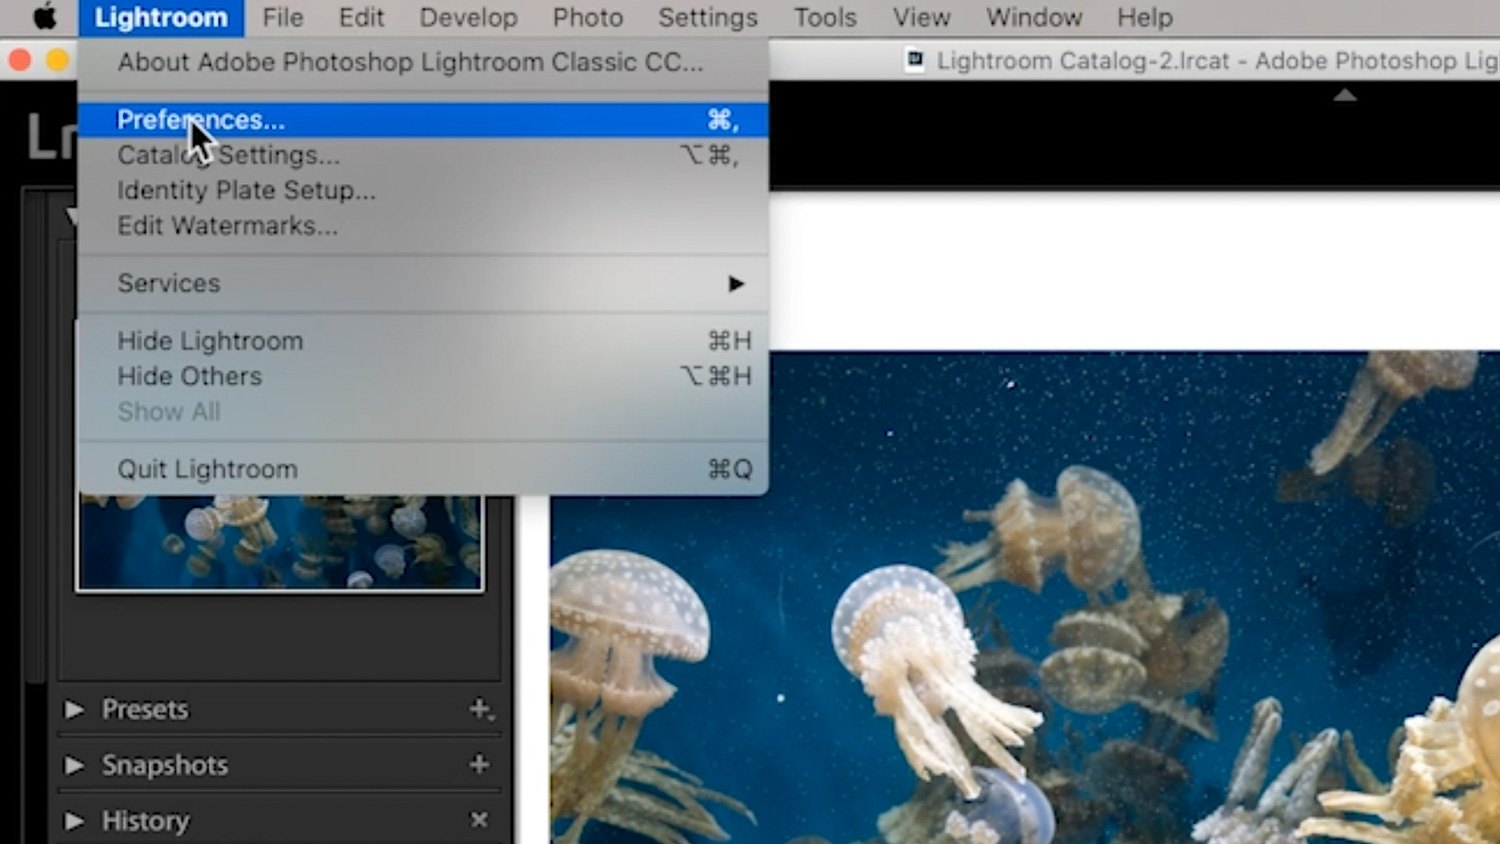This screenshot has height=844, width=1500.
Task: Collapse the Navigator panel disclosure triangle
Action: pos(72,217)
